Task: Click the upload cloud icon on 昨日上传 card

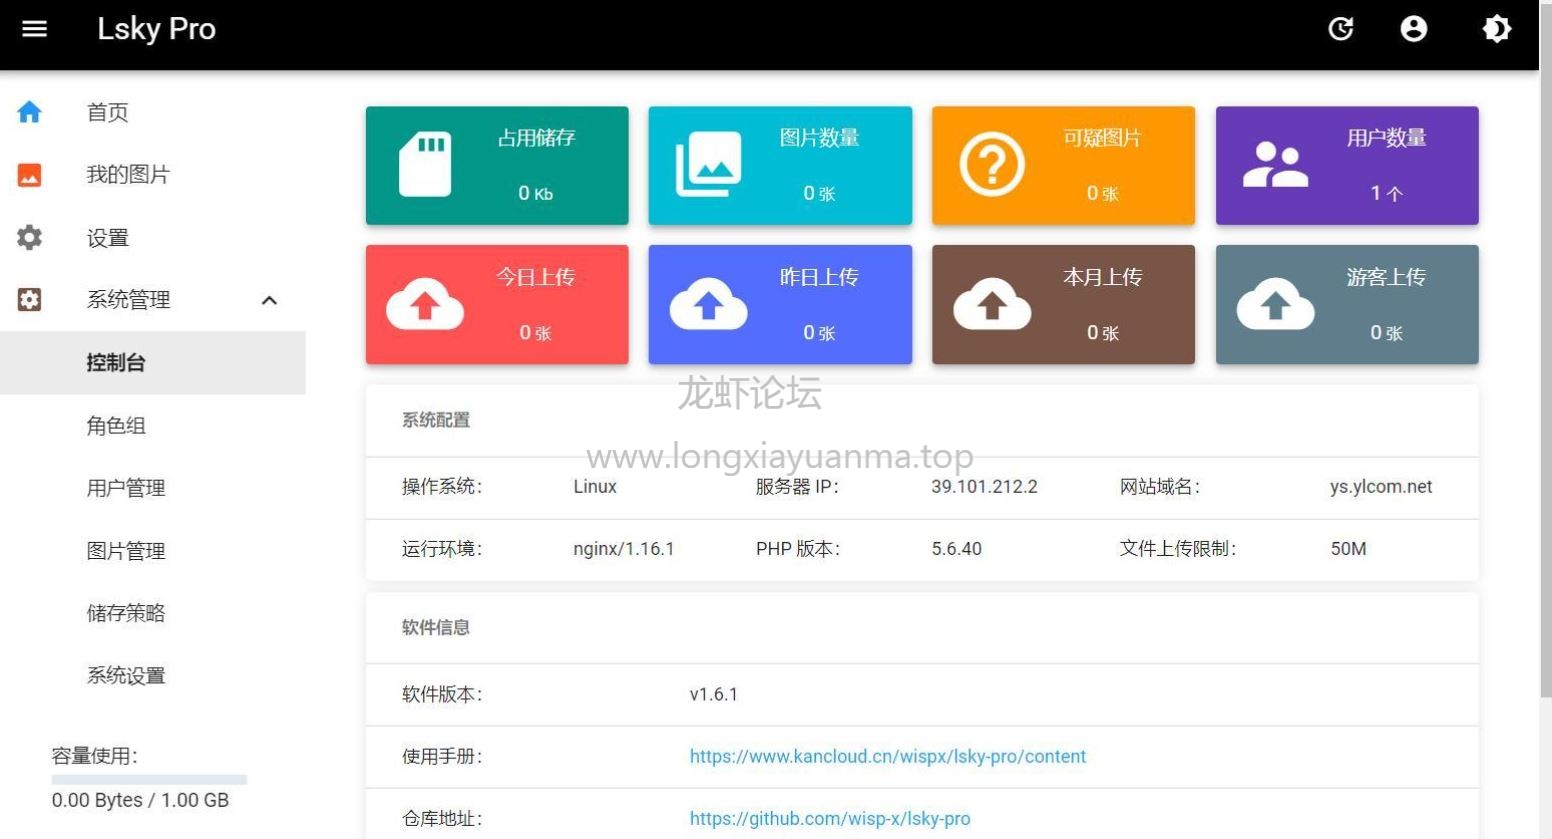Action: click(709, 304)
